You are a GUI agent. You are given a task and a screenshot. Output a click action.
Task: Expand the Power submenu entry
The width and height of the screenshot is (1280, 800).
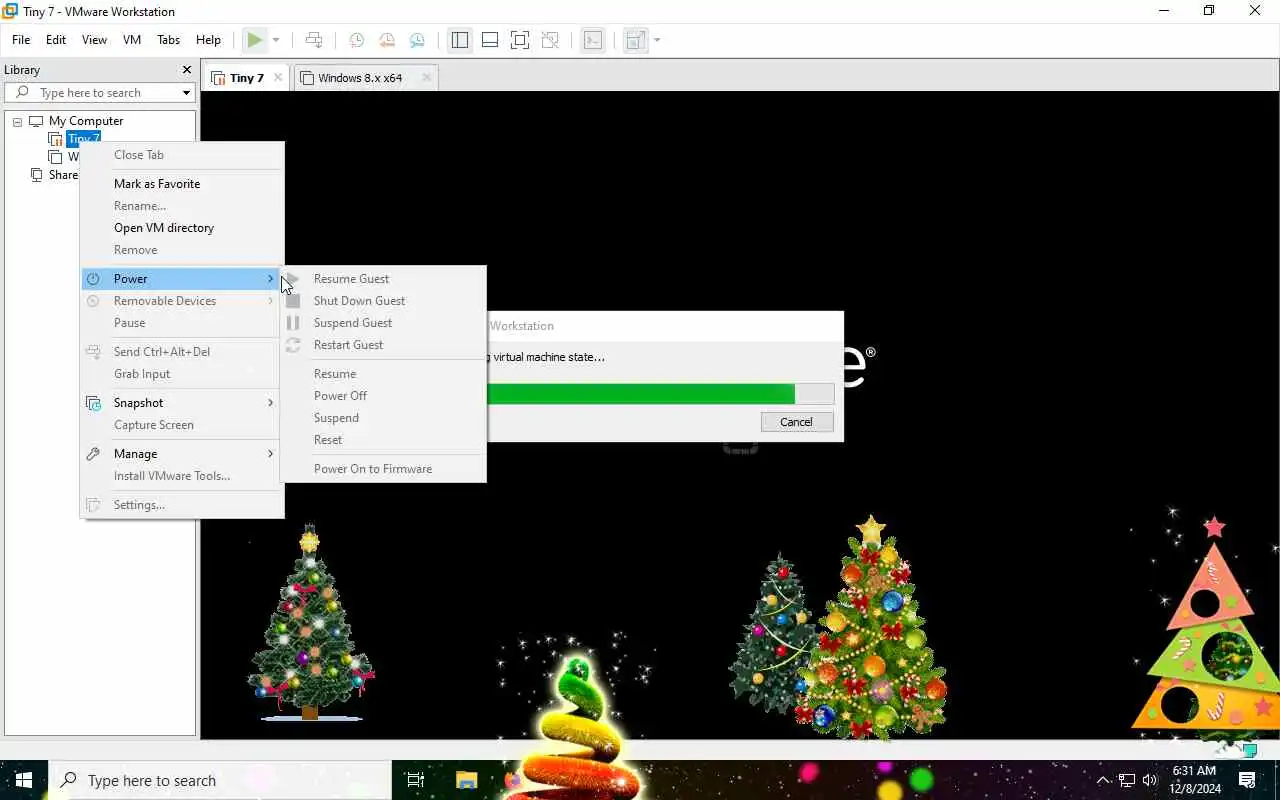click(x=182, y=279)
